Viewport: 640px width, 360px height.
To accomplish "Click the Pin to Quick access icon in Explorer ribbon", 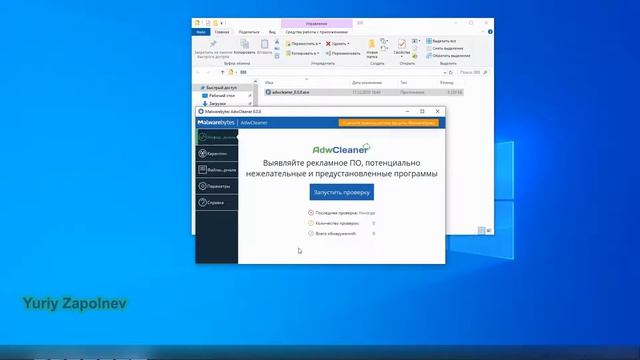I will [213, 43].
